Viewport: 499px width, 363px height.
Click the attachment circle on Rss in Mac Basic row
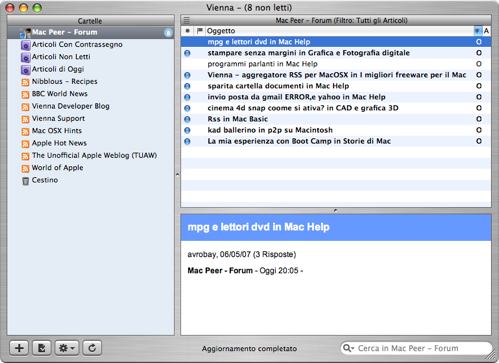(x=479, y=119)
